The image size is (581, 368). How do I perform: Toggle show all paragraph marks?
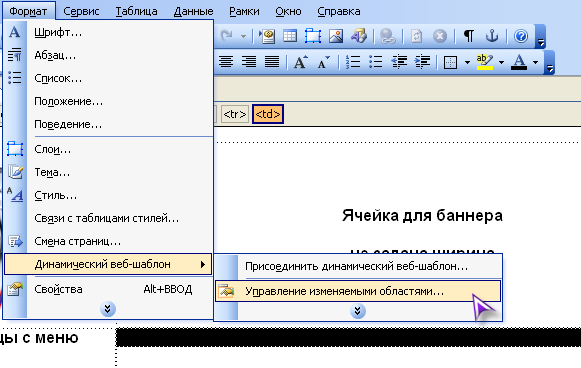(469, 36)
